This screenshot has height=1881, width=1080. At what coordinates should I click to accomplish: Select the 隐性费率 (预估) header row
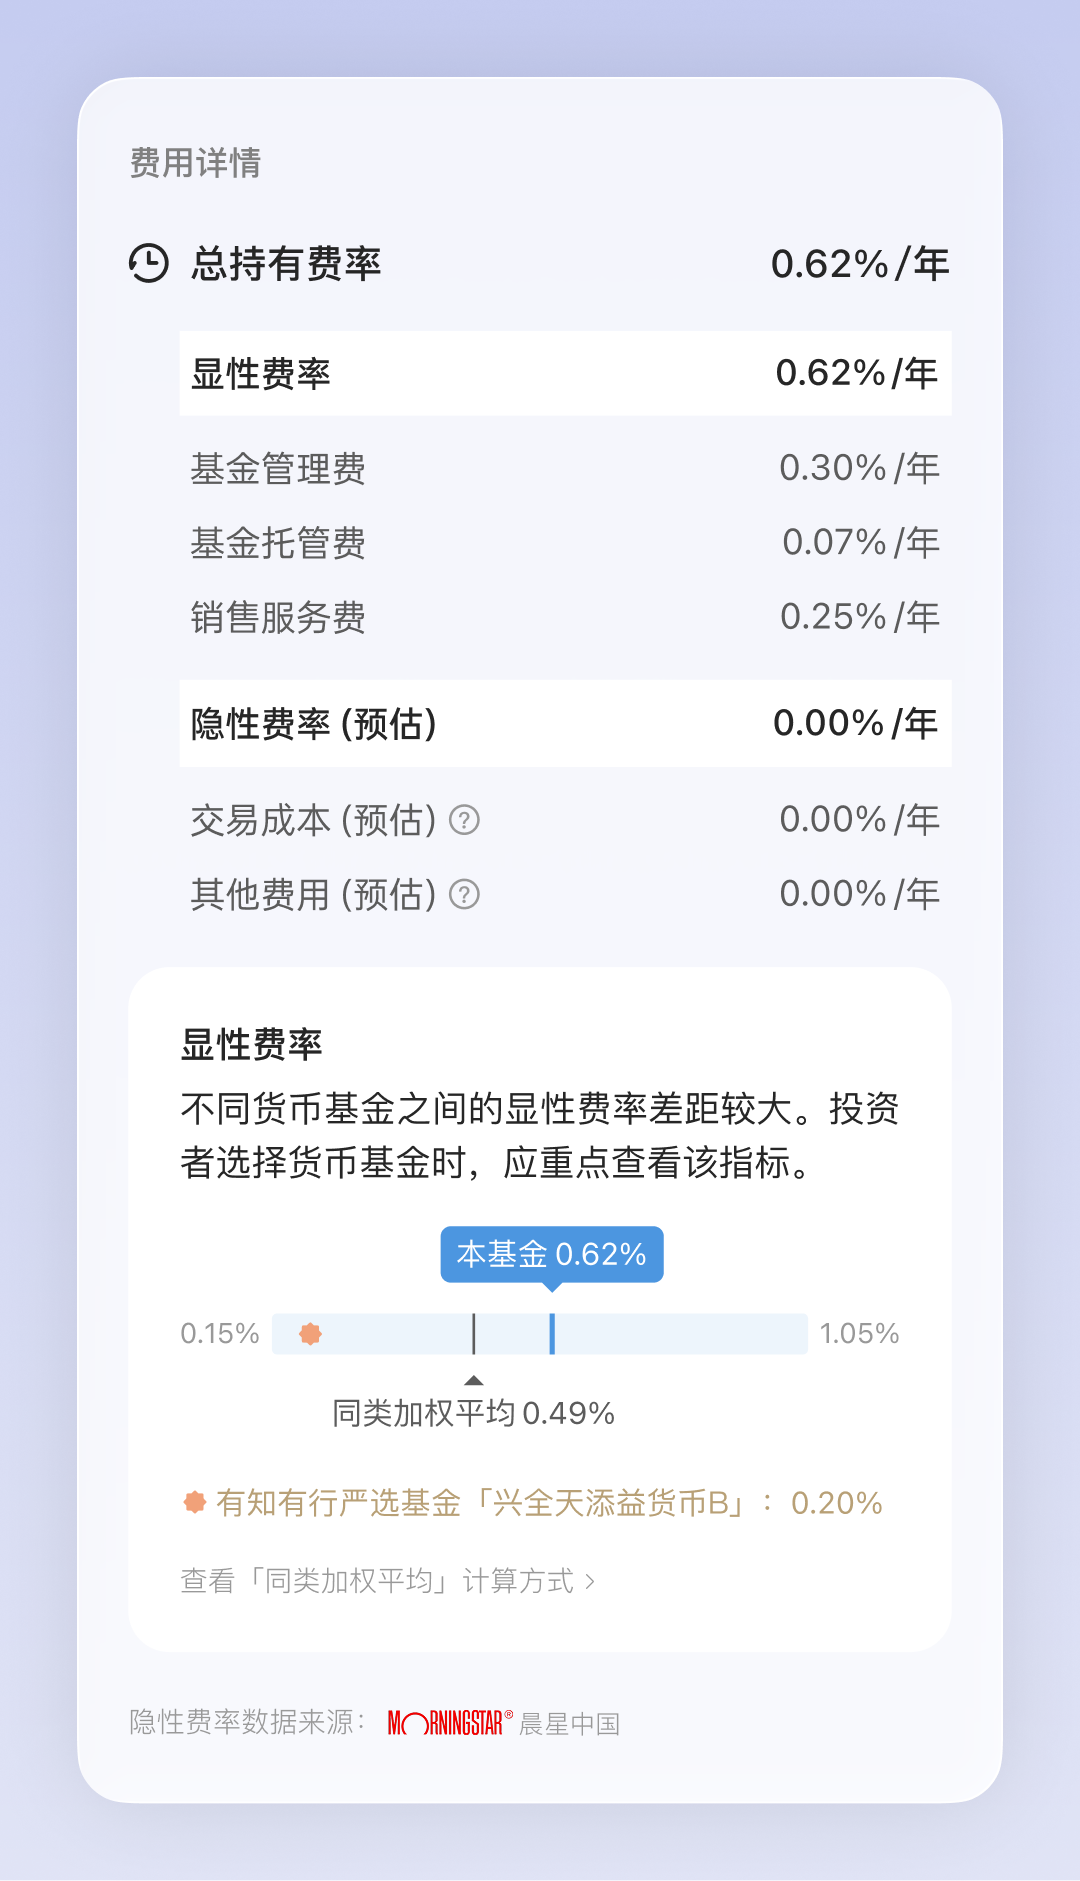coord(565,723)
